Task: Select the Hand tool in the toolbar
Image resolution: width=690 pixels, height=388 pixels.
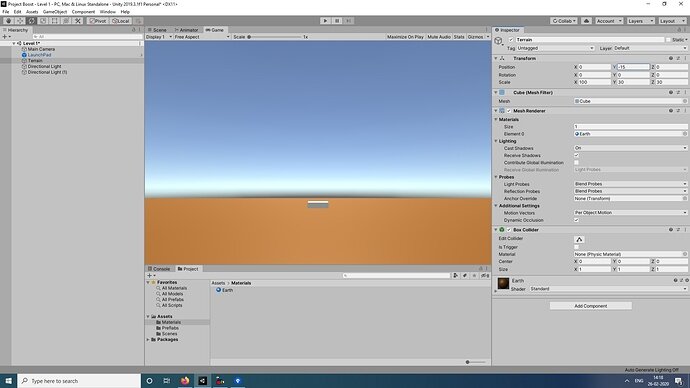Action: pos(8,21)
